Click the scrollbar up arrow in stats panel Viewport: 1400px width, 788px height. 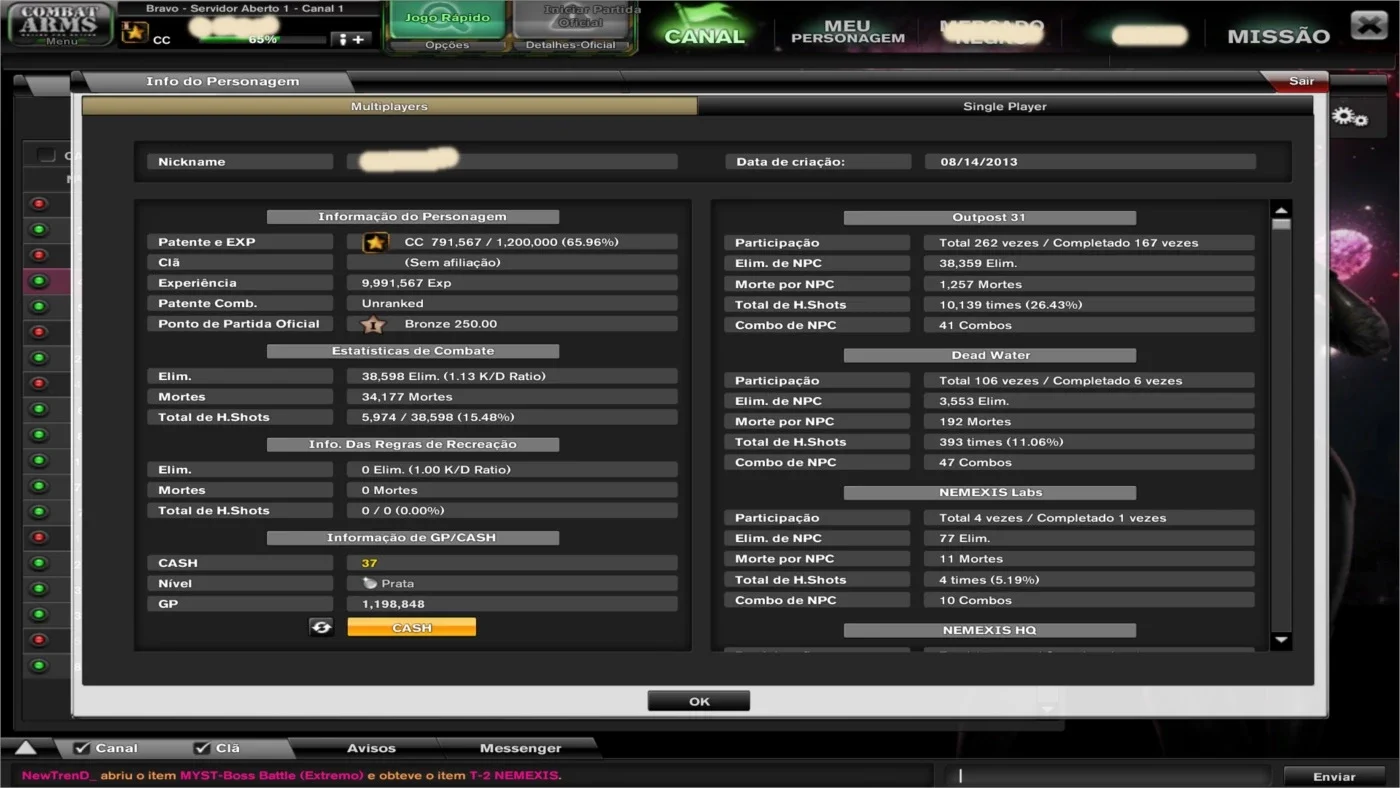(x=1281, y=209)
